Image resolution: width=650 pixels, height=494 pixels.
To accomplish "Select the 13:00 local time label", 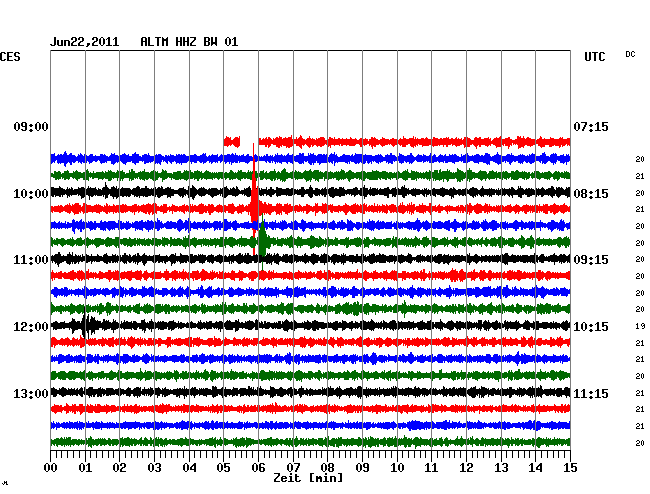I will pyautogui.click(x=31, y=393).
